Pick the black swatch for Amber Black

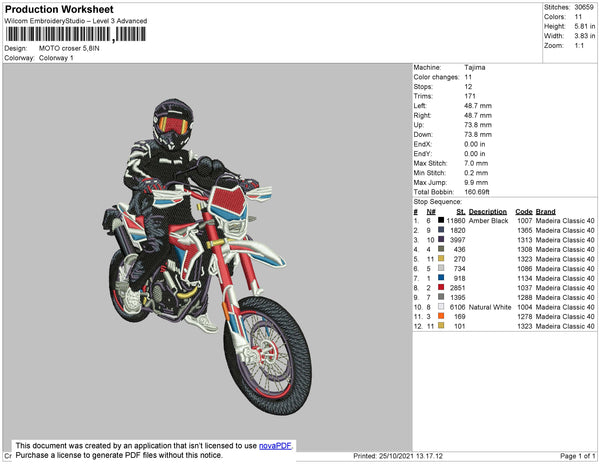(441, 220)
